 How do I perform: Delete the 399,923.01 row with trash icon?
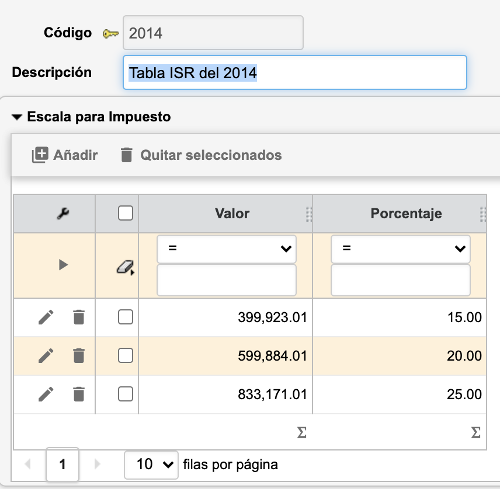79,317
